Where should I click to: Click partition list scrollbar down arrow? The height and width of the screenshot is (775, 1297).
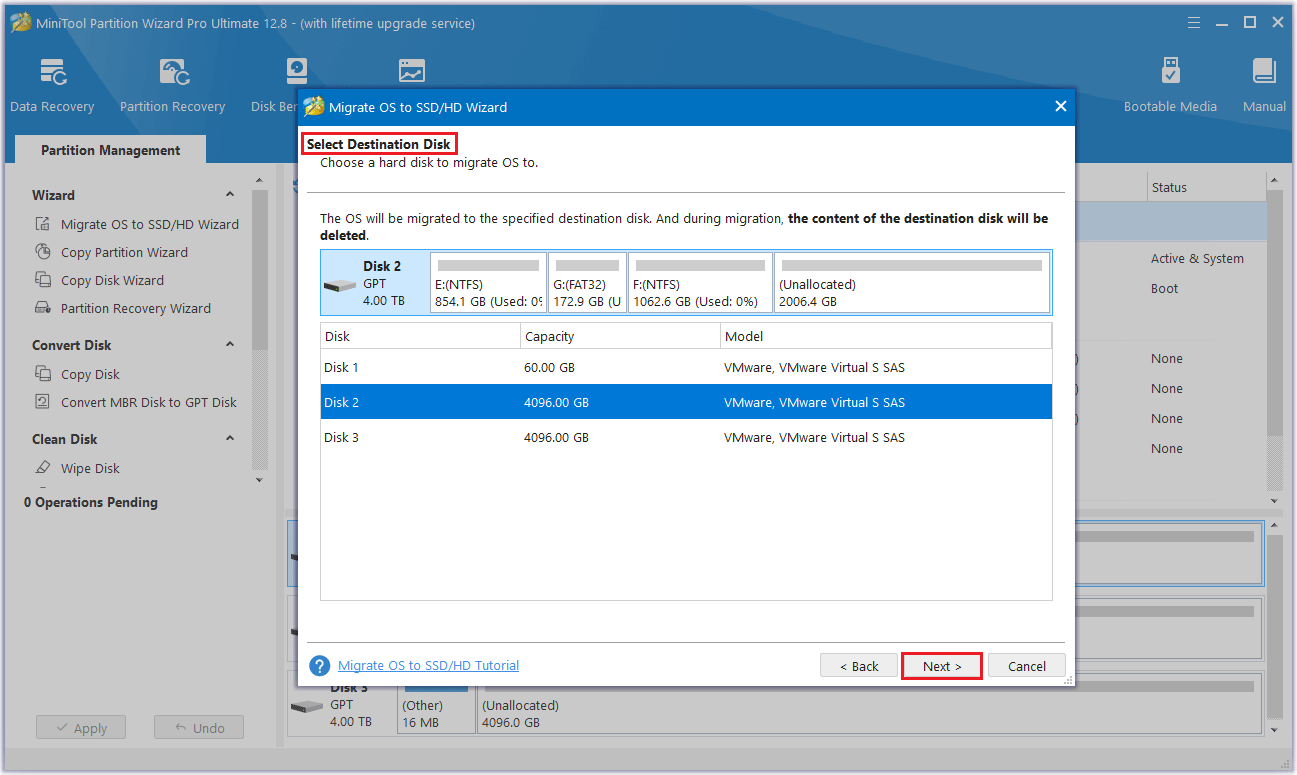pos(1274,501)
